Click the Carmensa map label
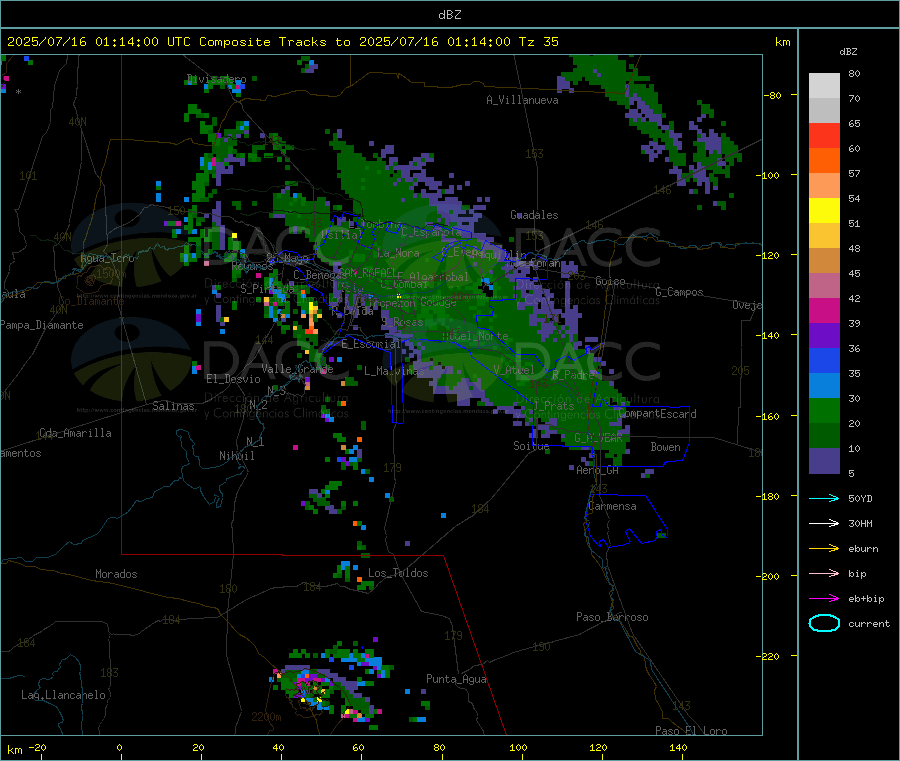The height and width of the screenshot is (761, 900). click(x=612, y=506)
